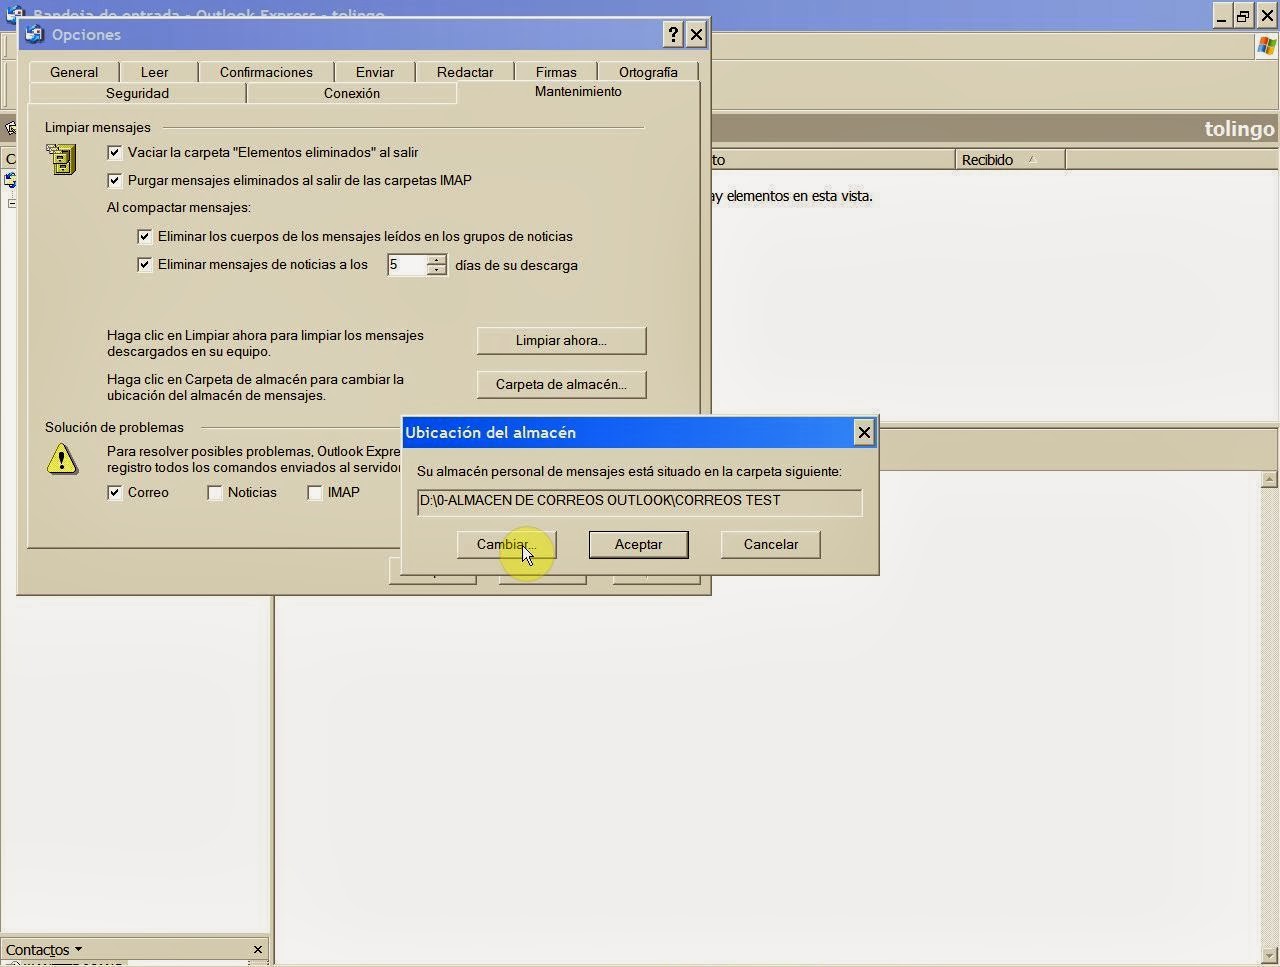The width and height of the screenshot is (1280, 967).
Task: Open the Conexión tab
Action: click(352, 93)
